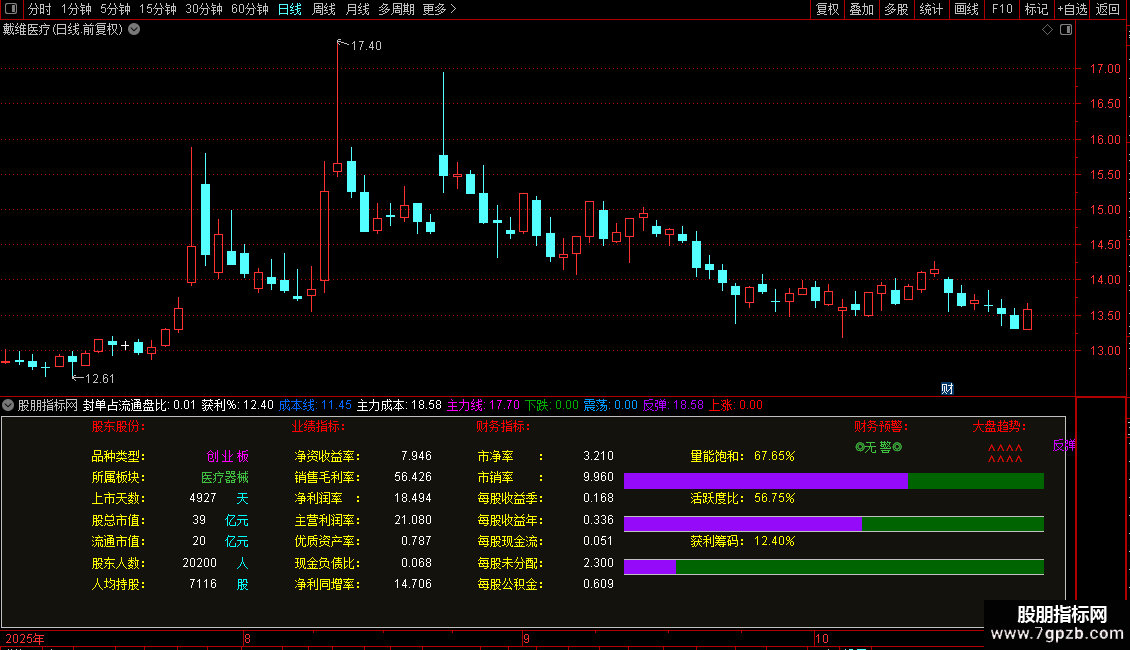Open the 统计 statistics button
The image size is (1130, 650).
point(931,9)
